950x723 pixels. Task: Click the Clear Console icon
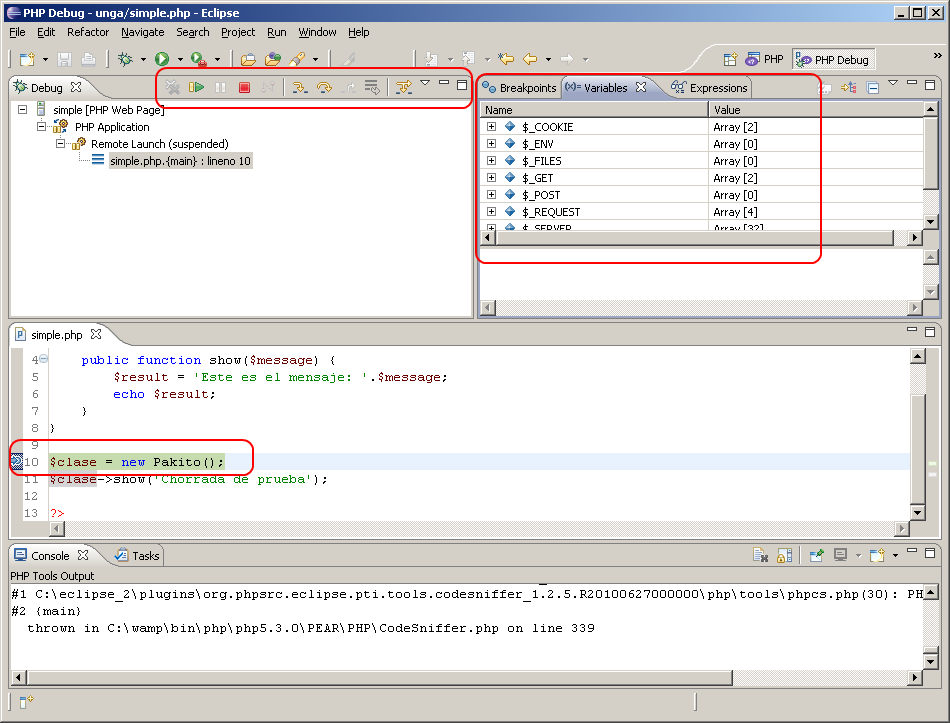(760, 555)
